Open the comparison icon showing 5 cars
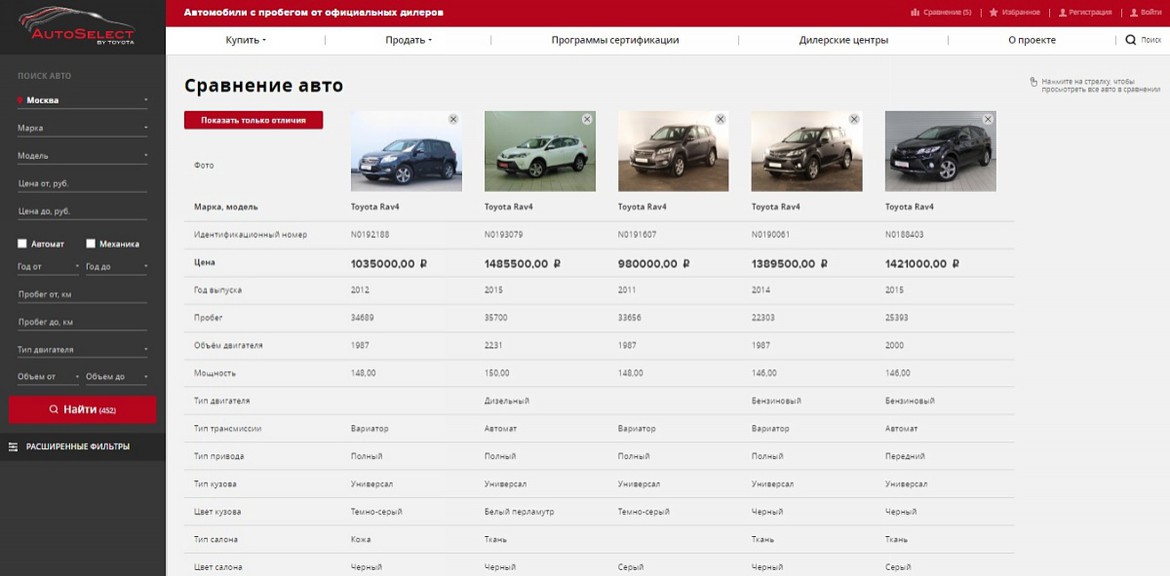The height and width of the screenshot is (576, 1170). pos(915,12)
